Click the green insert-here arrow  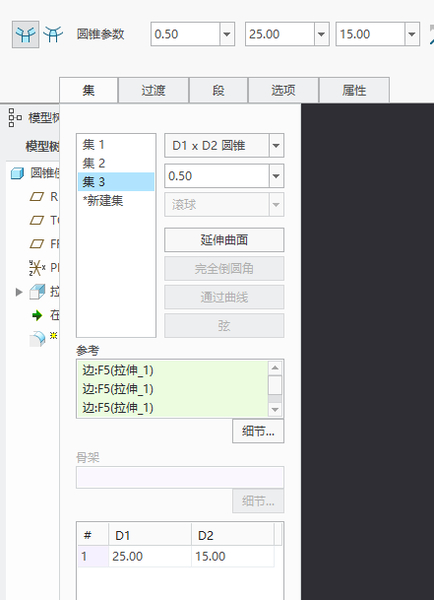tap(37, 315)
